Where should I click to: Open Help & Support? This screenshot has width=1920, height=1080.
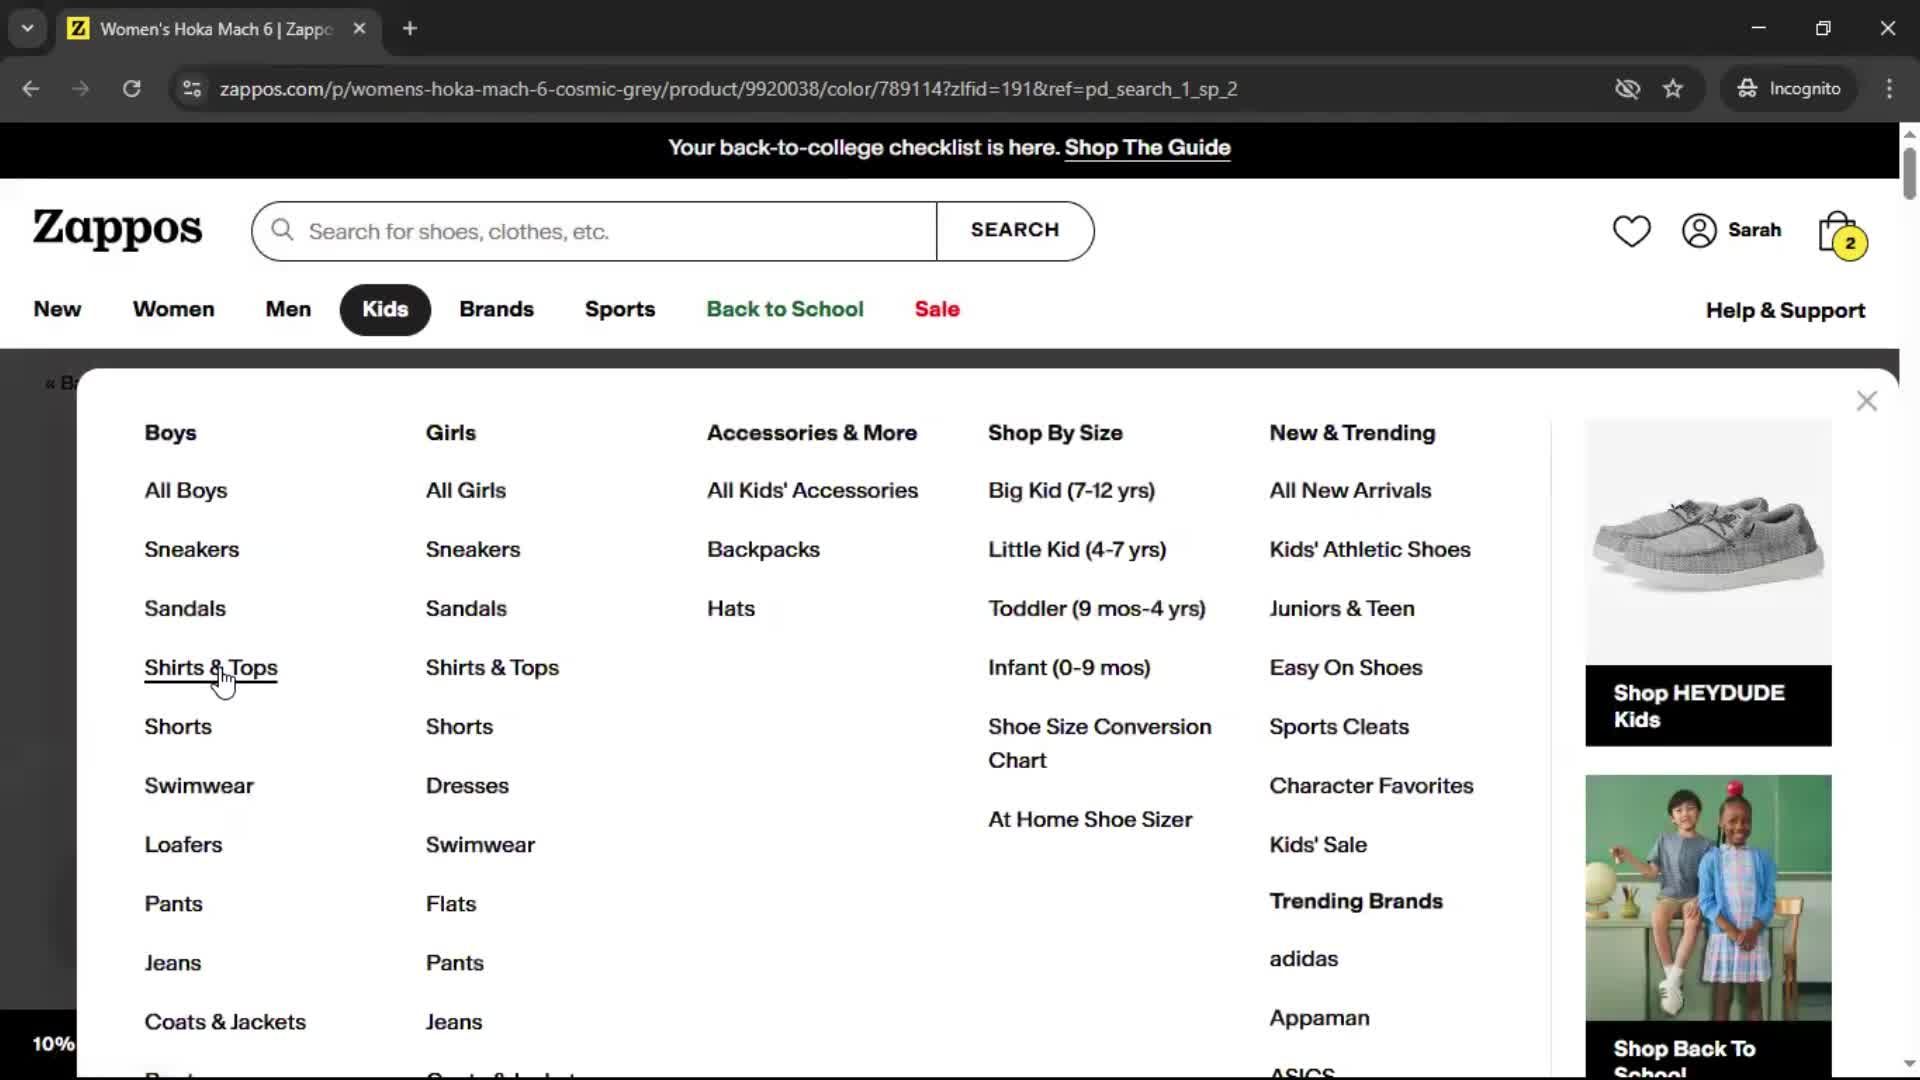[x=1785, y=311]
